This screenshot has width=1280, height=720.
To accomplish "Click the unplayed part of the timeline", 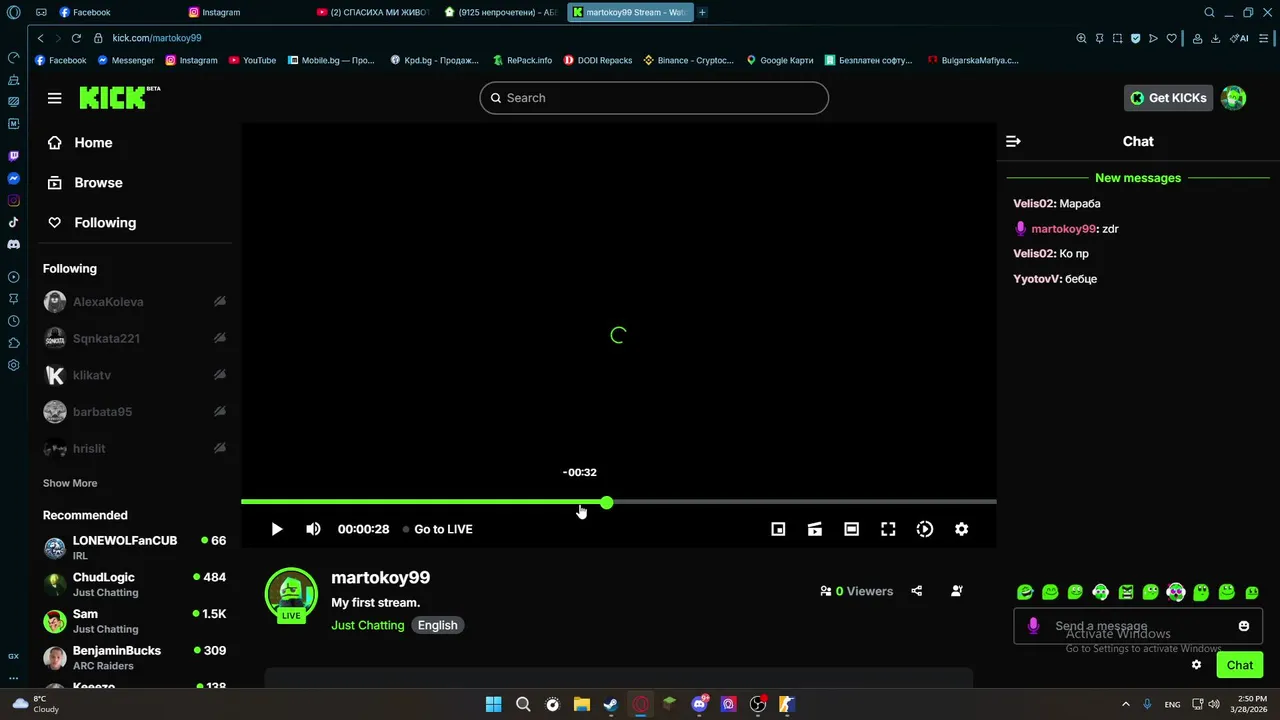I will point(805,502).
